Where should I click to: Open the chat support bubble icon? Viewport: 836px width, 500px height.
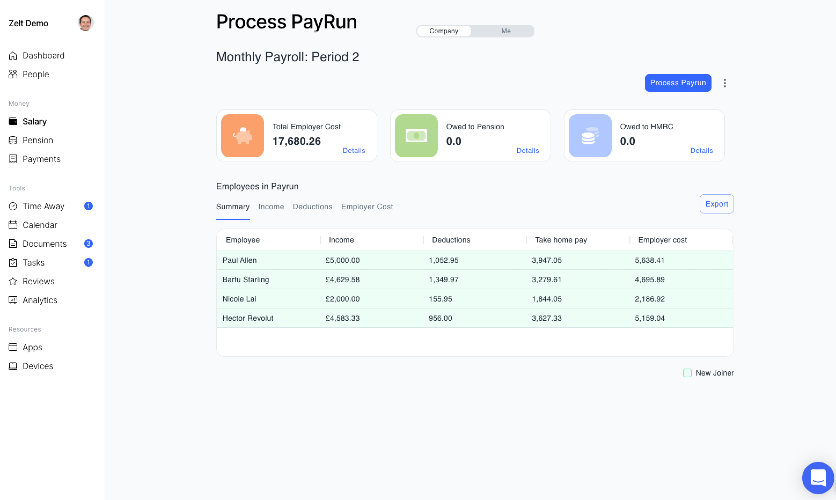pos(817,477)
